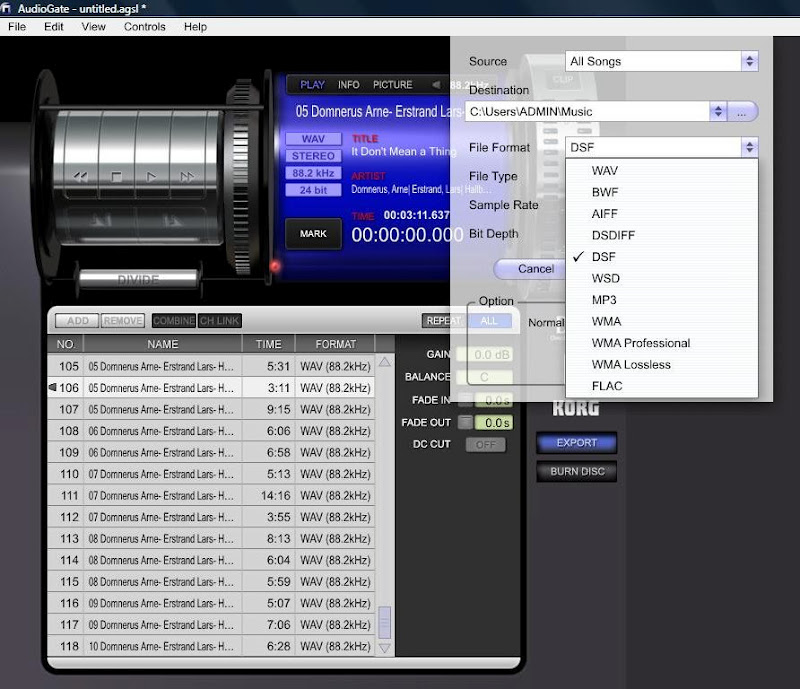Open the Destination path dropdown
The width and height of the screenshot is (800, 689).
coord(718,111)
